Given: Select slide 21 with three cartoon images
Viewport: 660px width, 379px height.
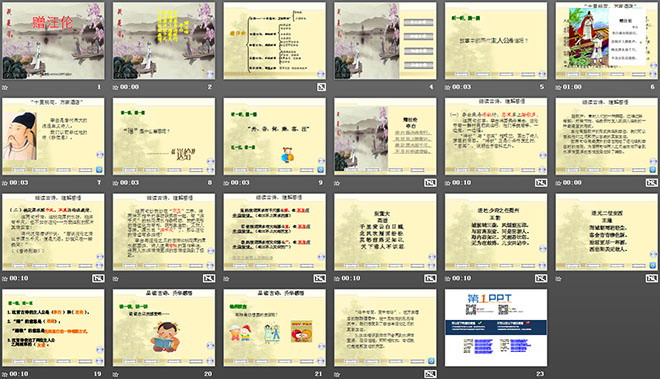Looking at the screenshot, I should 274,328.
